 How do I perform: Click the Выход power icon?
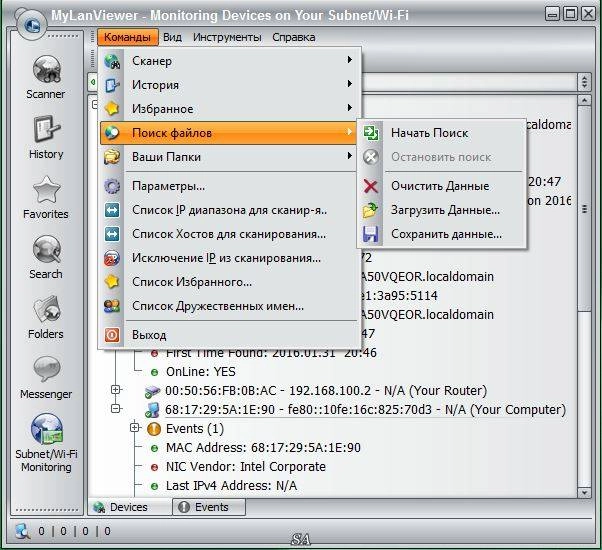point(112,335)
